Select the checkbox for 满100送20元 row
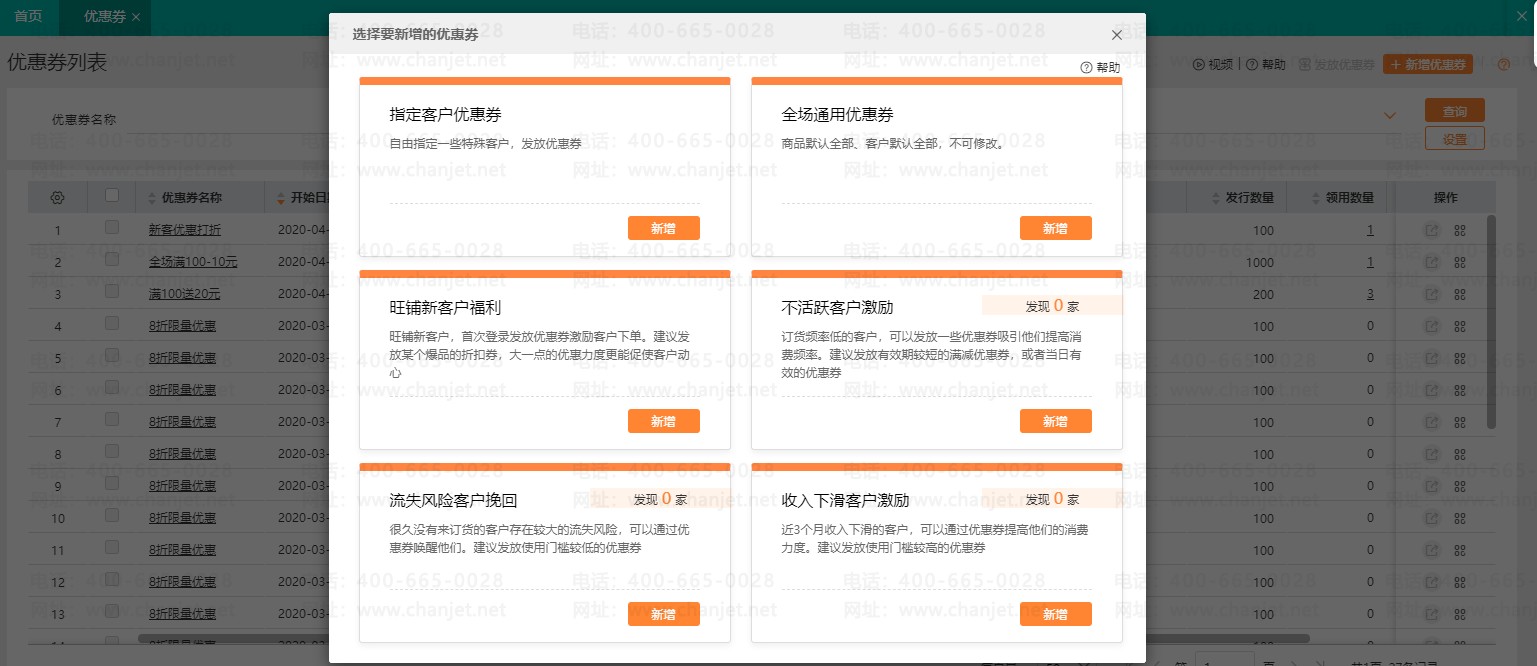 pyautogui.click(x=112, y=293)
